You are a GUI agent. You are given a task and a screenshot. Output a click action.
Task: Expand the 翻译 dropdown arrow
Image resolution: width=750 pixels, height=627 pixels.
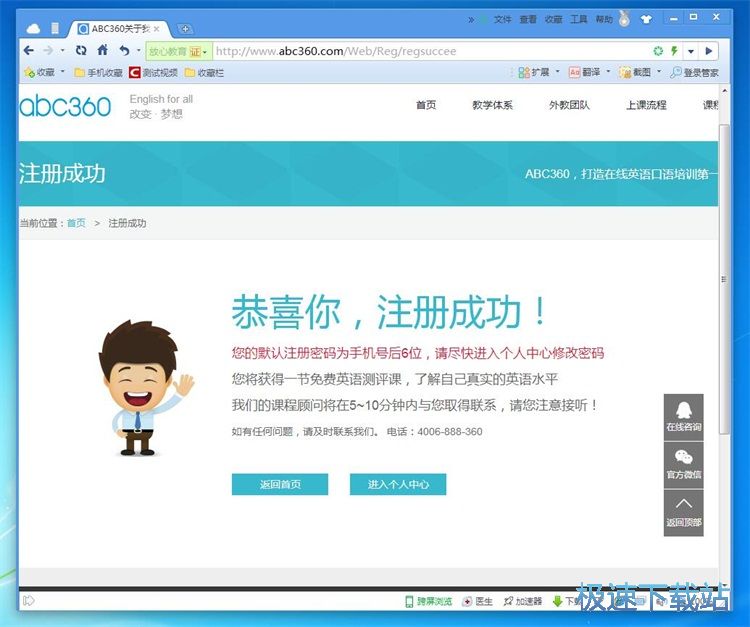[x=608, y=72]
